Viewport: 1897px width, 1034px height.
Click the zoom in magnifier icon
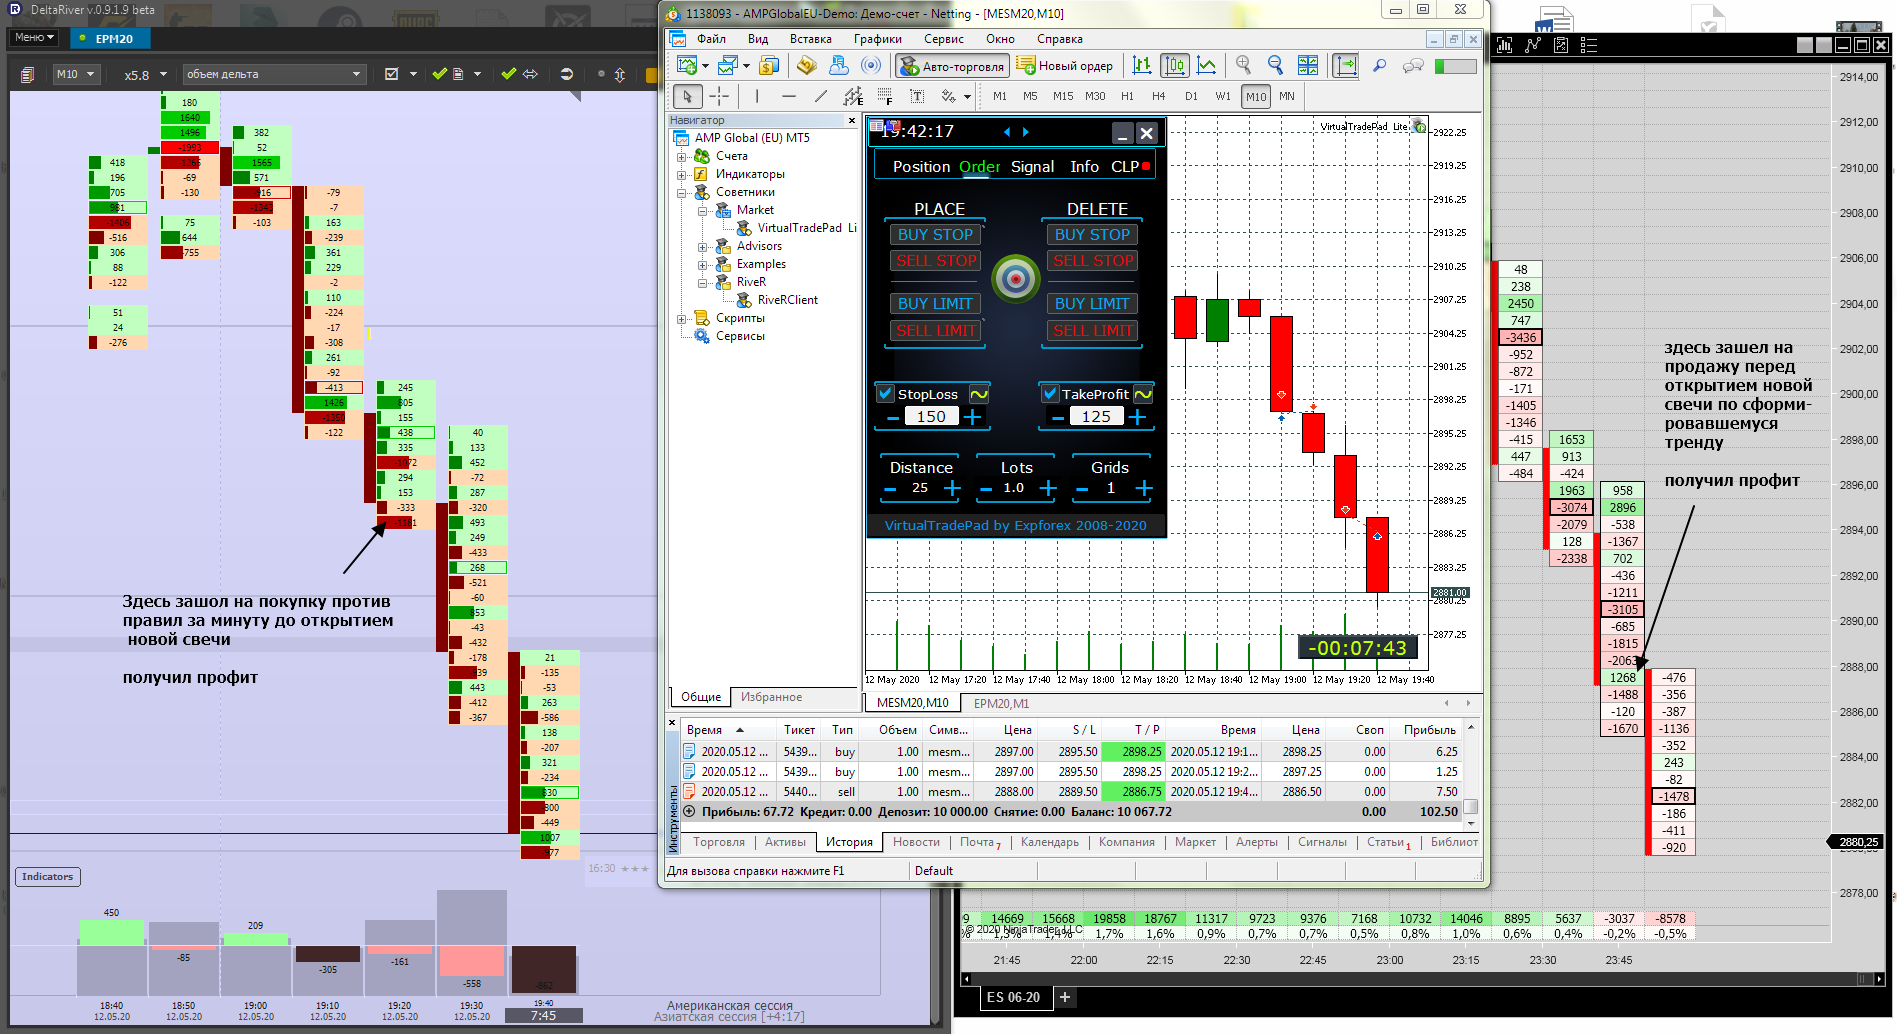(x=1243, y=65)
